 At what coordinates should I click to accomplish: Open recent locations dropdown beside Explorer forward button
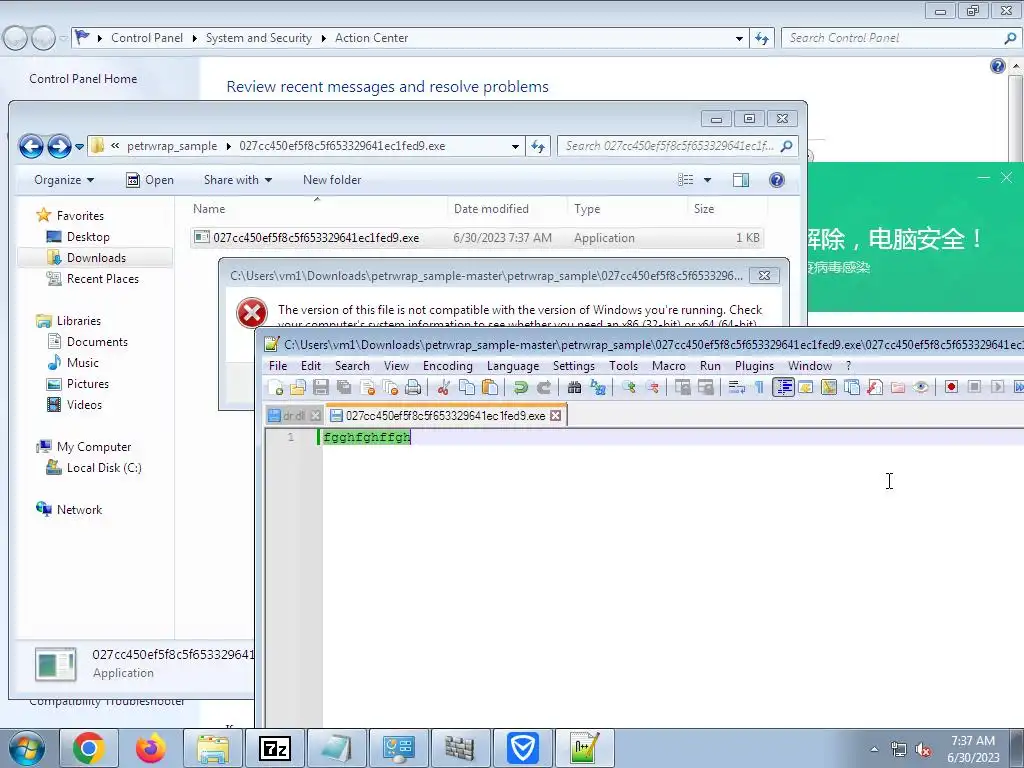pos(79,146)
